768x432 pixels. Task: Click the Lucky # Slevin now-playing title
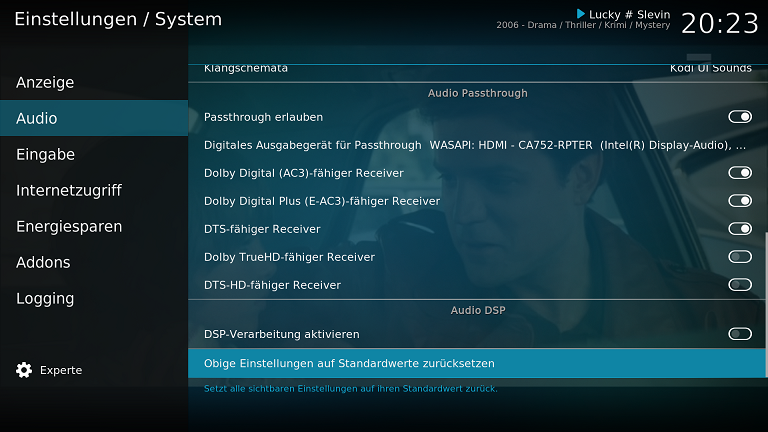pyautogui.click(x=629, y=14)
